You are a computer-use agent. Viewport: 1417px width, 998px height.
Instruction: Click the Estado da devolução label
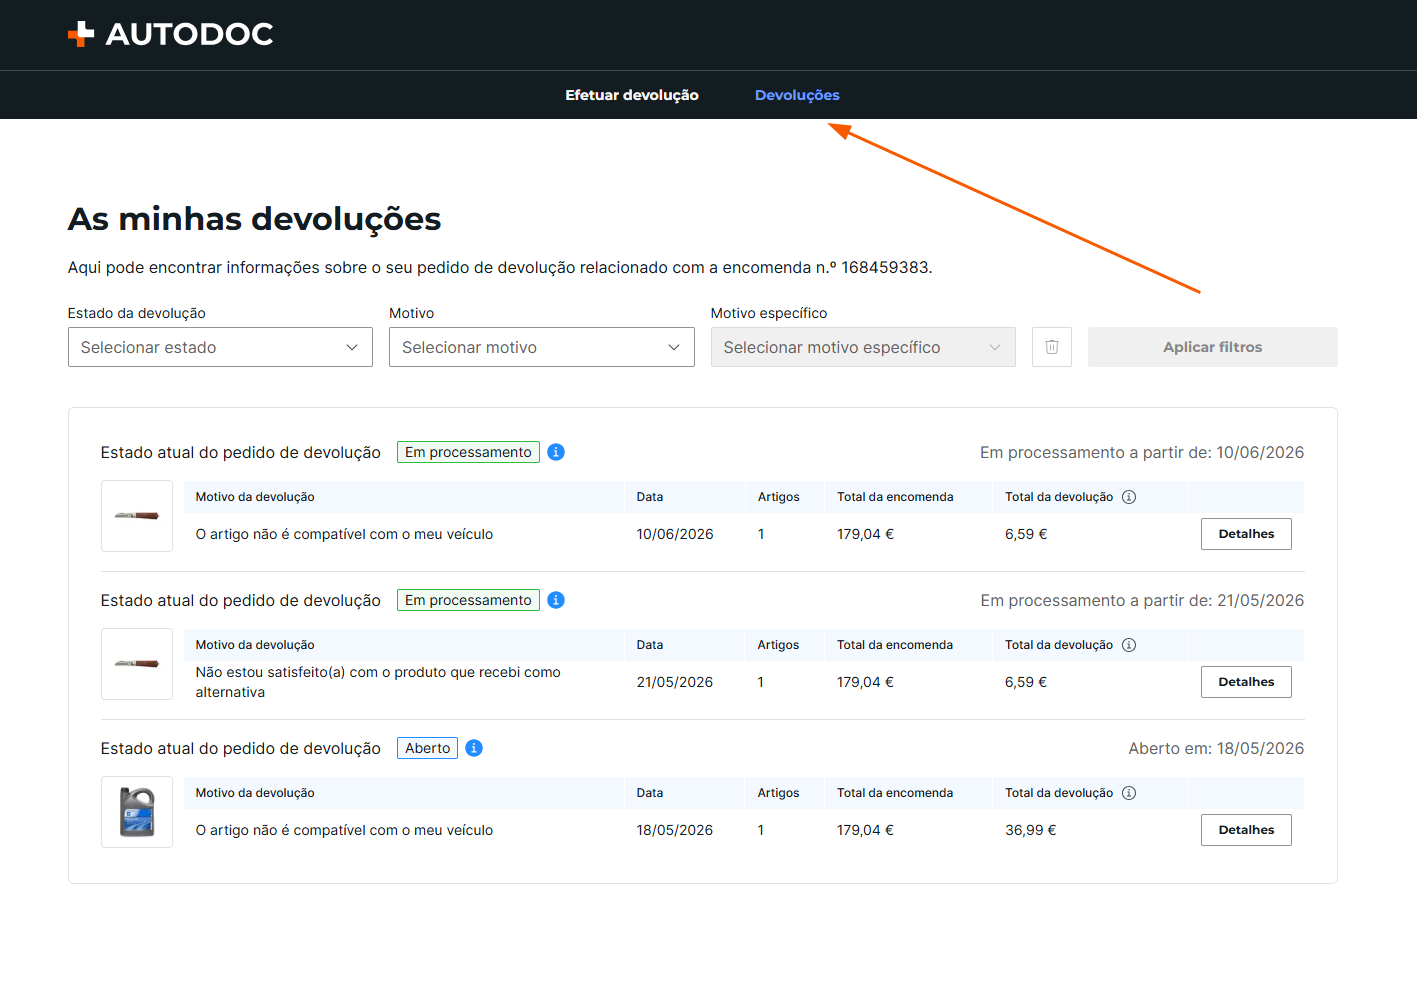[x=137, y=313]
